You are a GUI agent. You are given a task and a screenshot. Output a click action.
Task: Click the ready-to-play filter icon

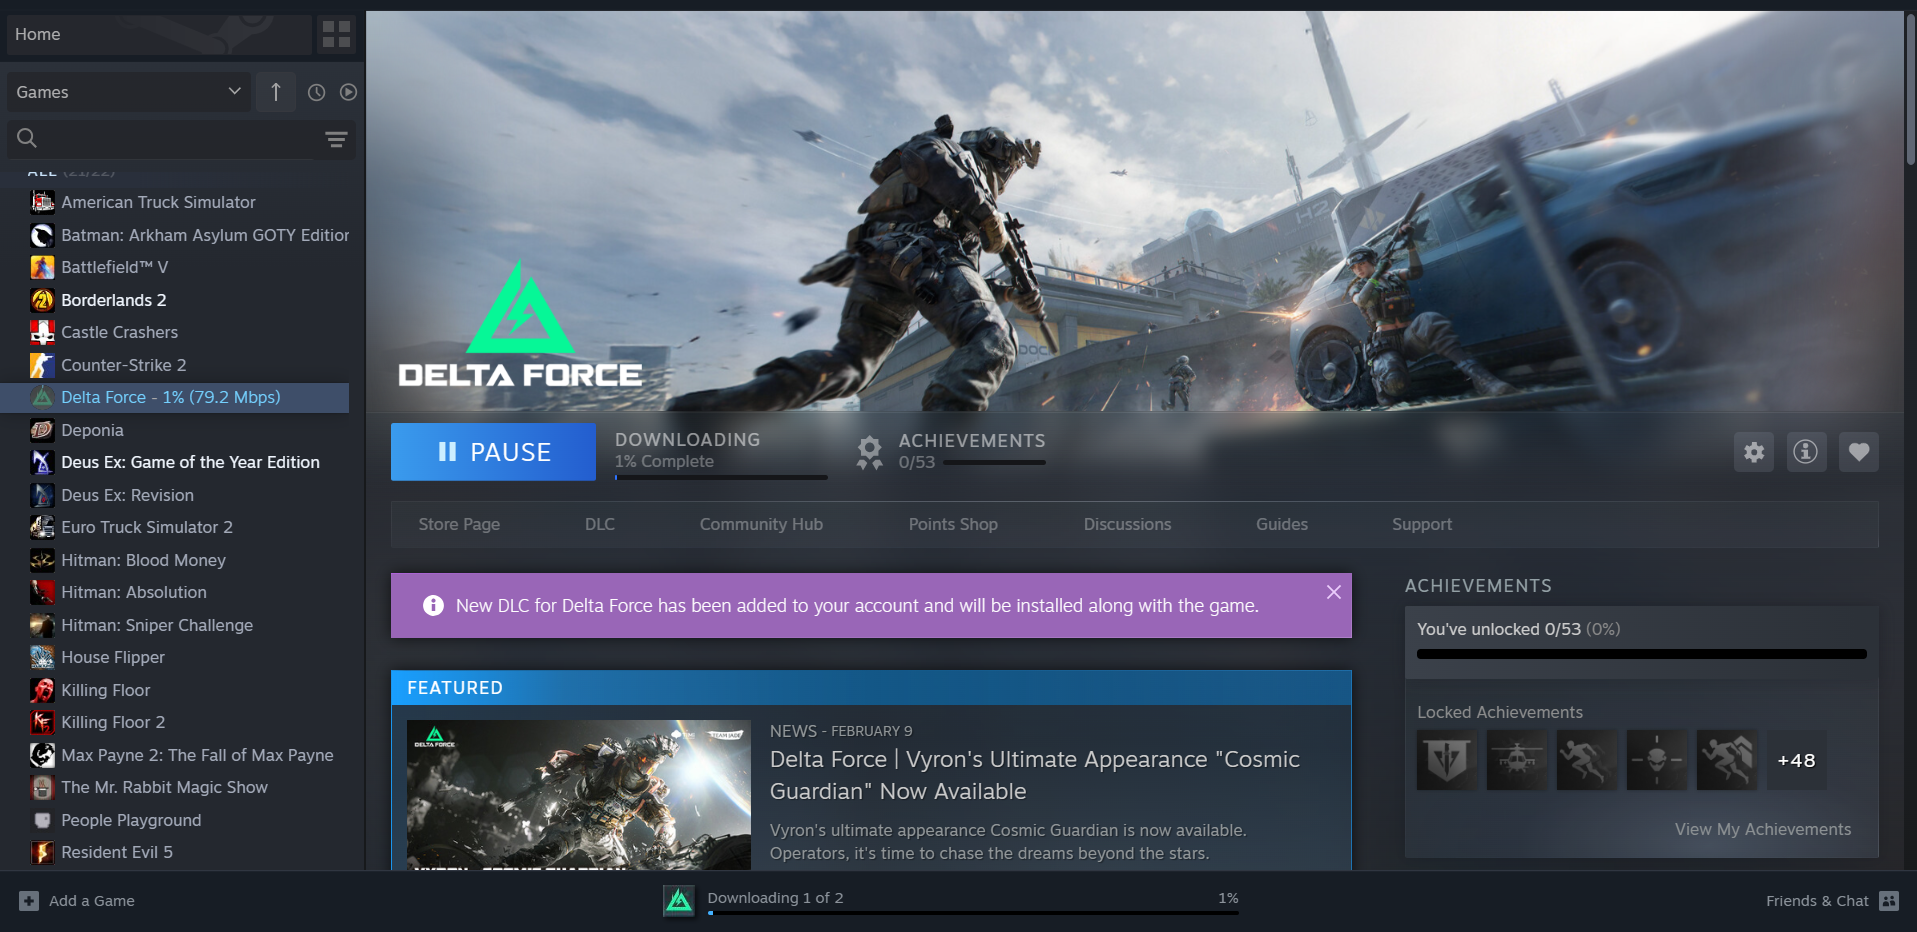coord(348,92)
